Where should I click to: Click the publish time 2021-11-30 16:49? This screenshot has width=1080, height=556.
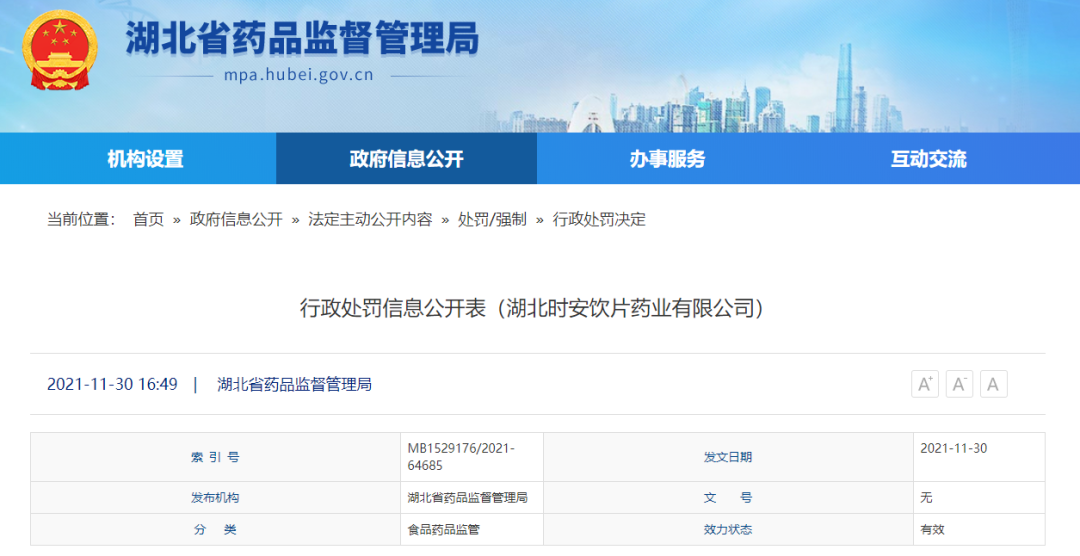pos(112,384)
